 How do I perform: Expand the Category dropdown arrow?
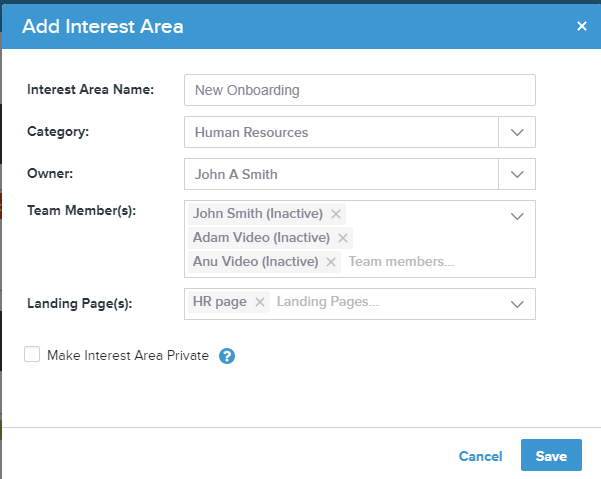point(517,132)
